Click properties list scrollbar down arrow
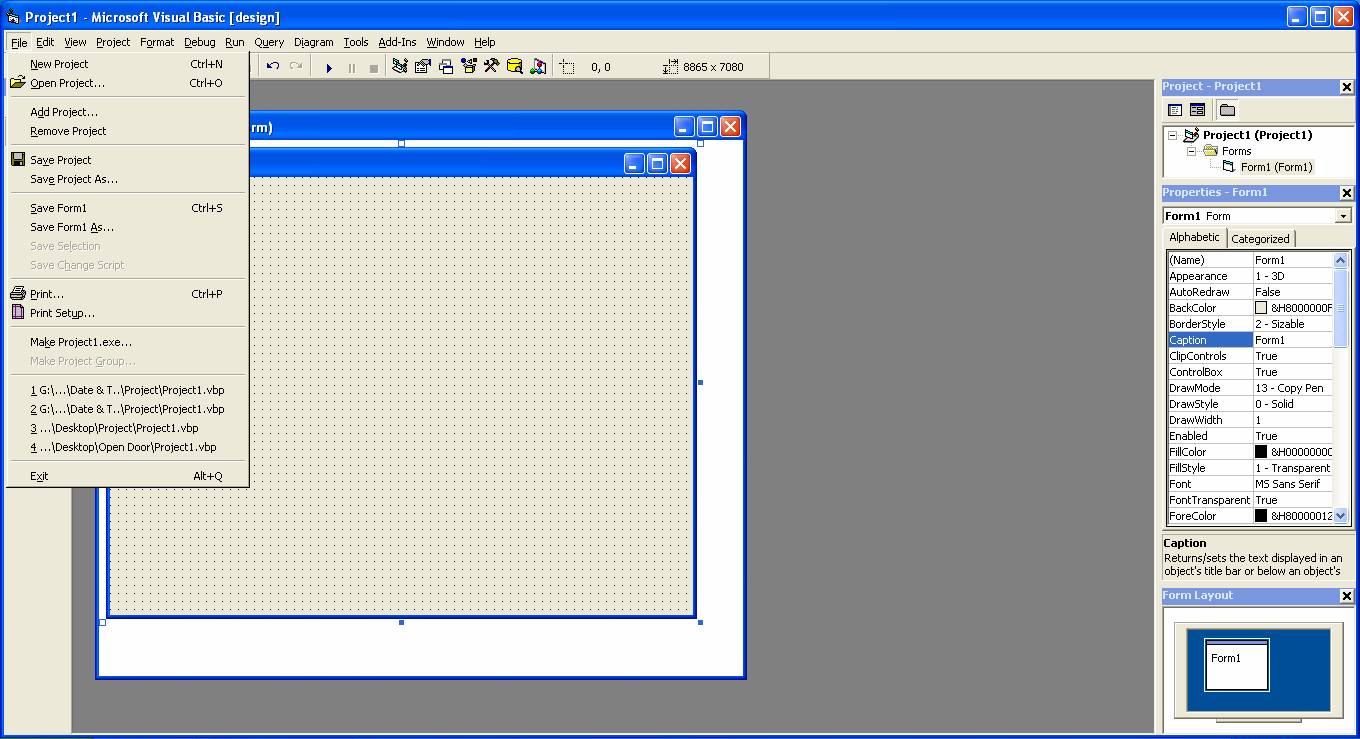The width and height of the screenshot is (1360, 739). coord(1341,516)
